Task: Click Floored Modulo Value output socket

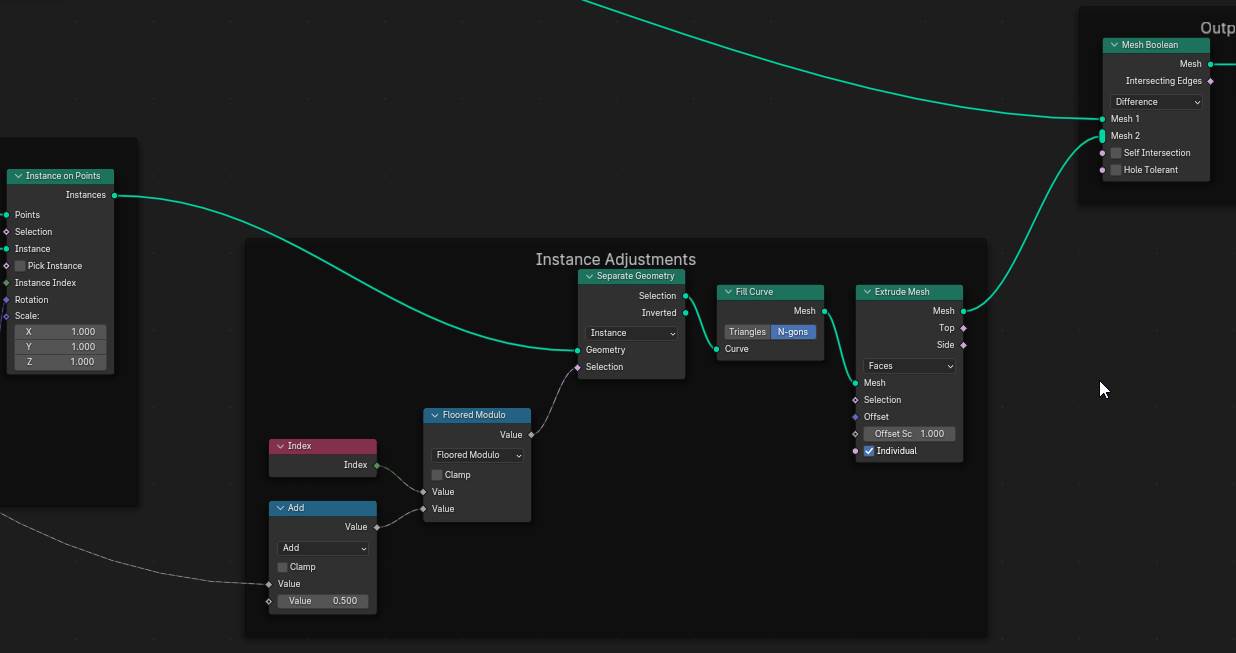Action: tap(531, 435)
